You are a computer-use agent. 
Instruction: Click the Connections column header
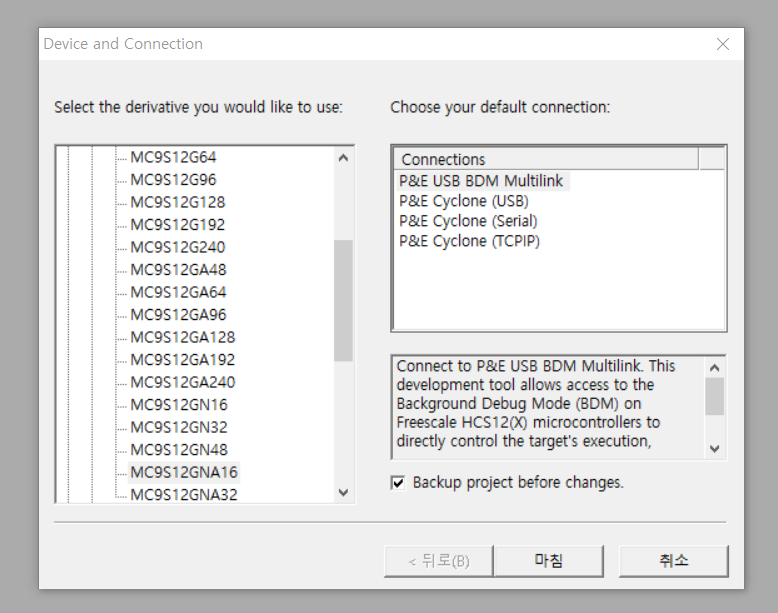(x=545, y=159)
